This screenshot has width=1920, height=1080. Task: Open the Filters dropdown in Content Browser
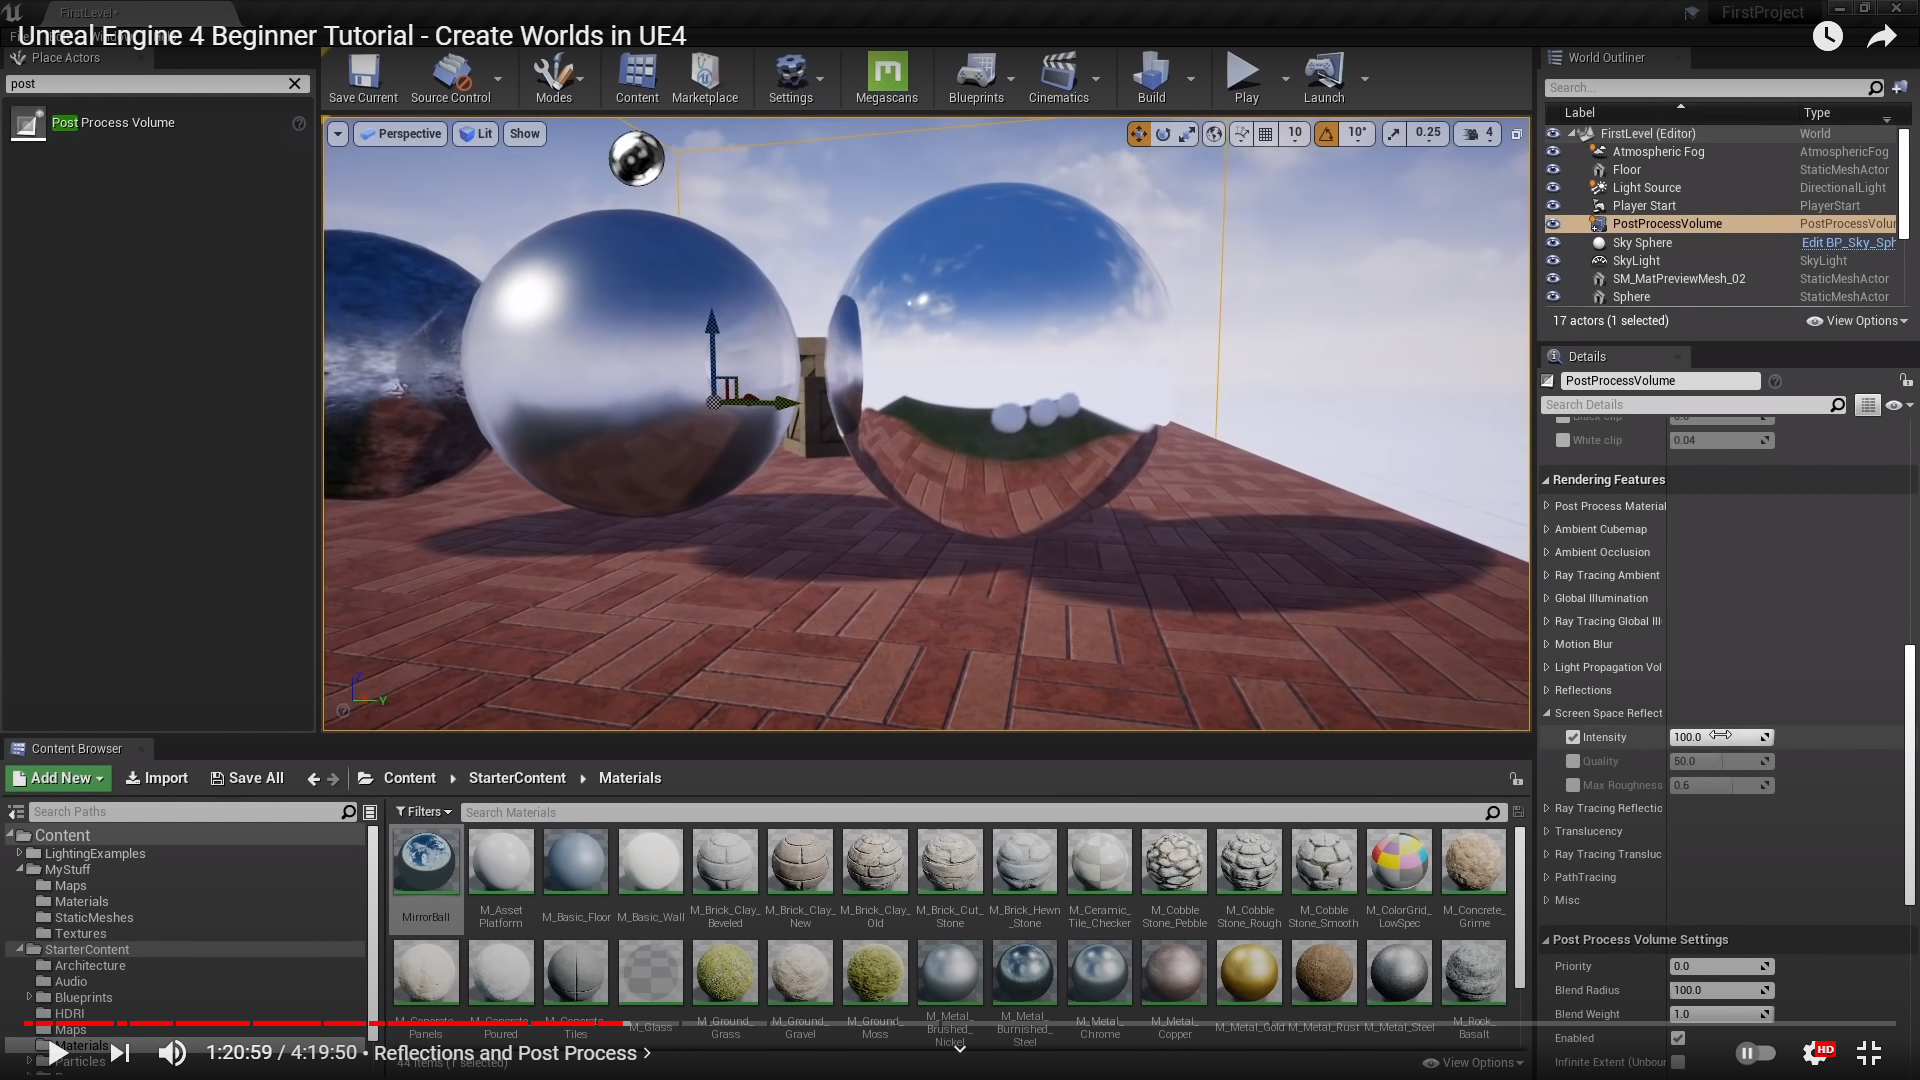coord(423,812)
